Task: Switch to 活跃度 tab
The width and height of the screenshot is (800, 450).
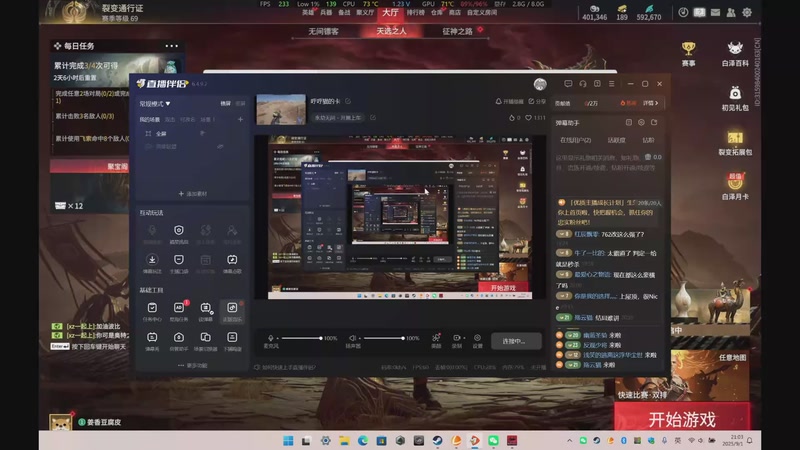Action: tap(616, 140)
